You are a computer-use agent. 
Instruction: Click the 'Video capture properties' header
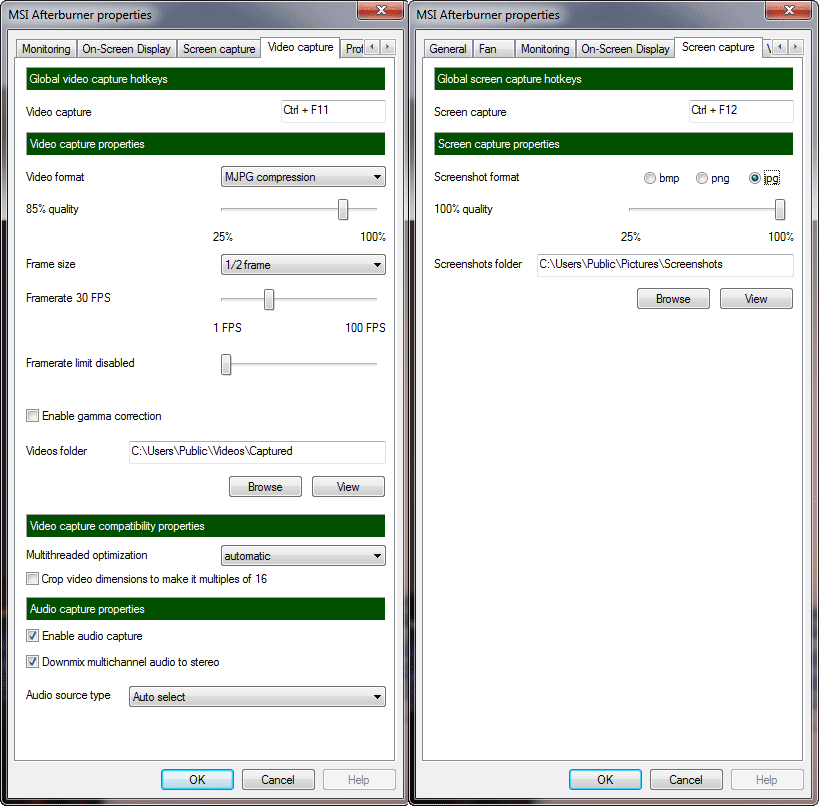tap(205, 144)
